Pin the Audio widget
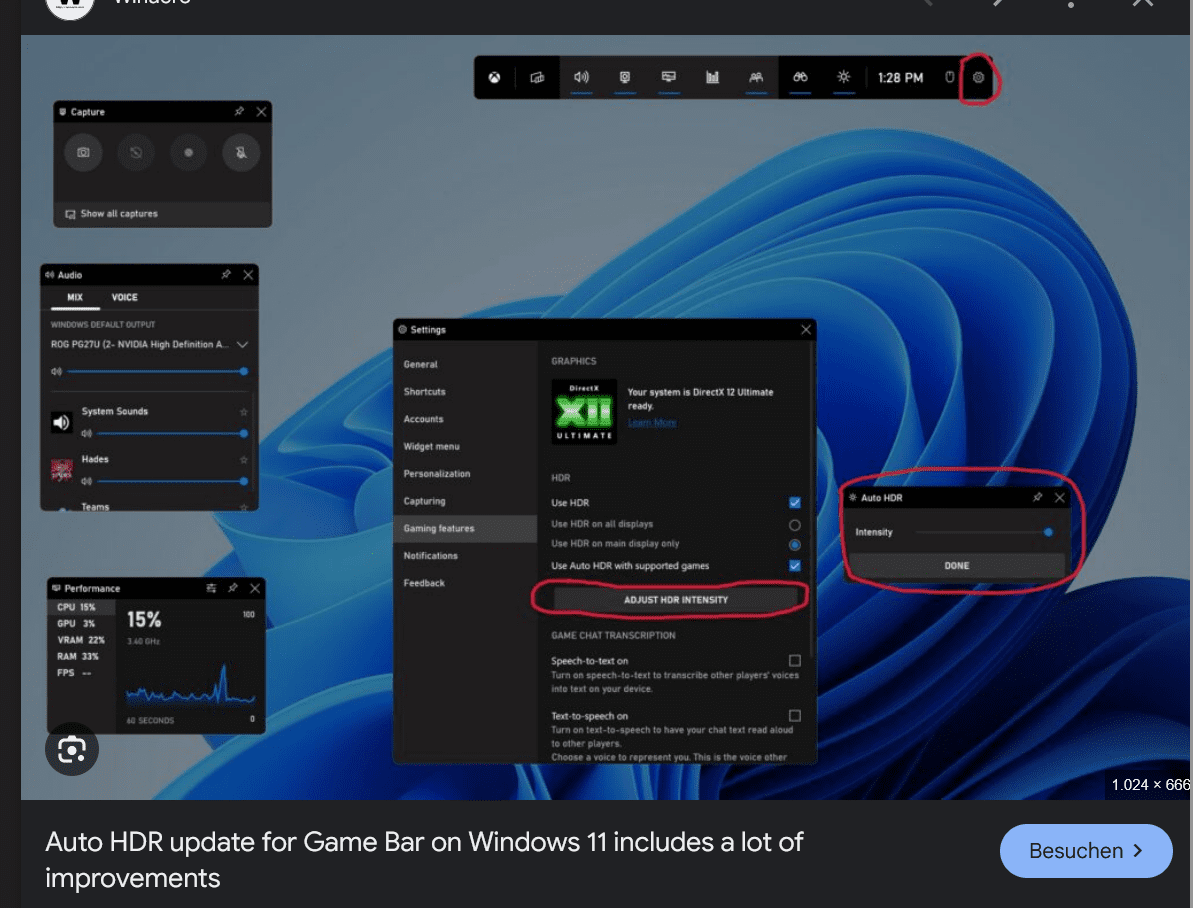This screenshot has width=1193, height=908. (226, 275)
